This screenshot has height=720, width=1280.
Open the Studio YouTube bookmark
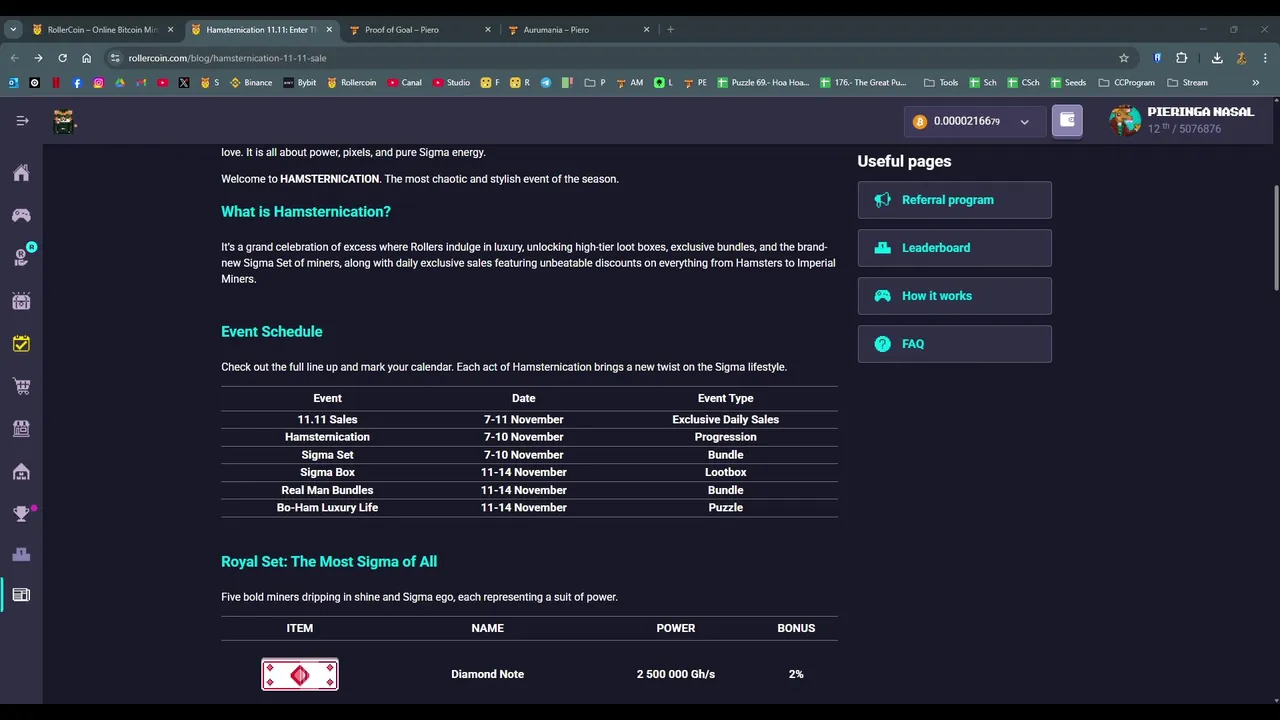coord(452,83)
